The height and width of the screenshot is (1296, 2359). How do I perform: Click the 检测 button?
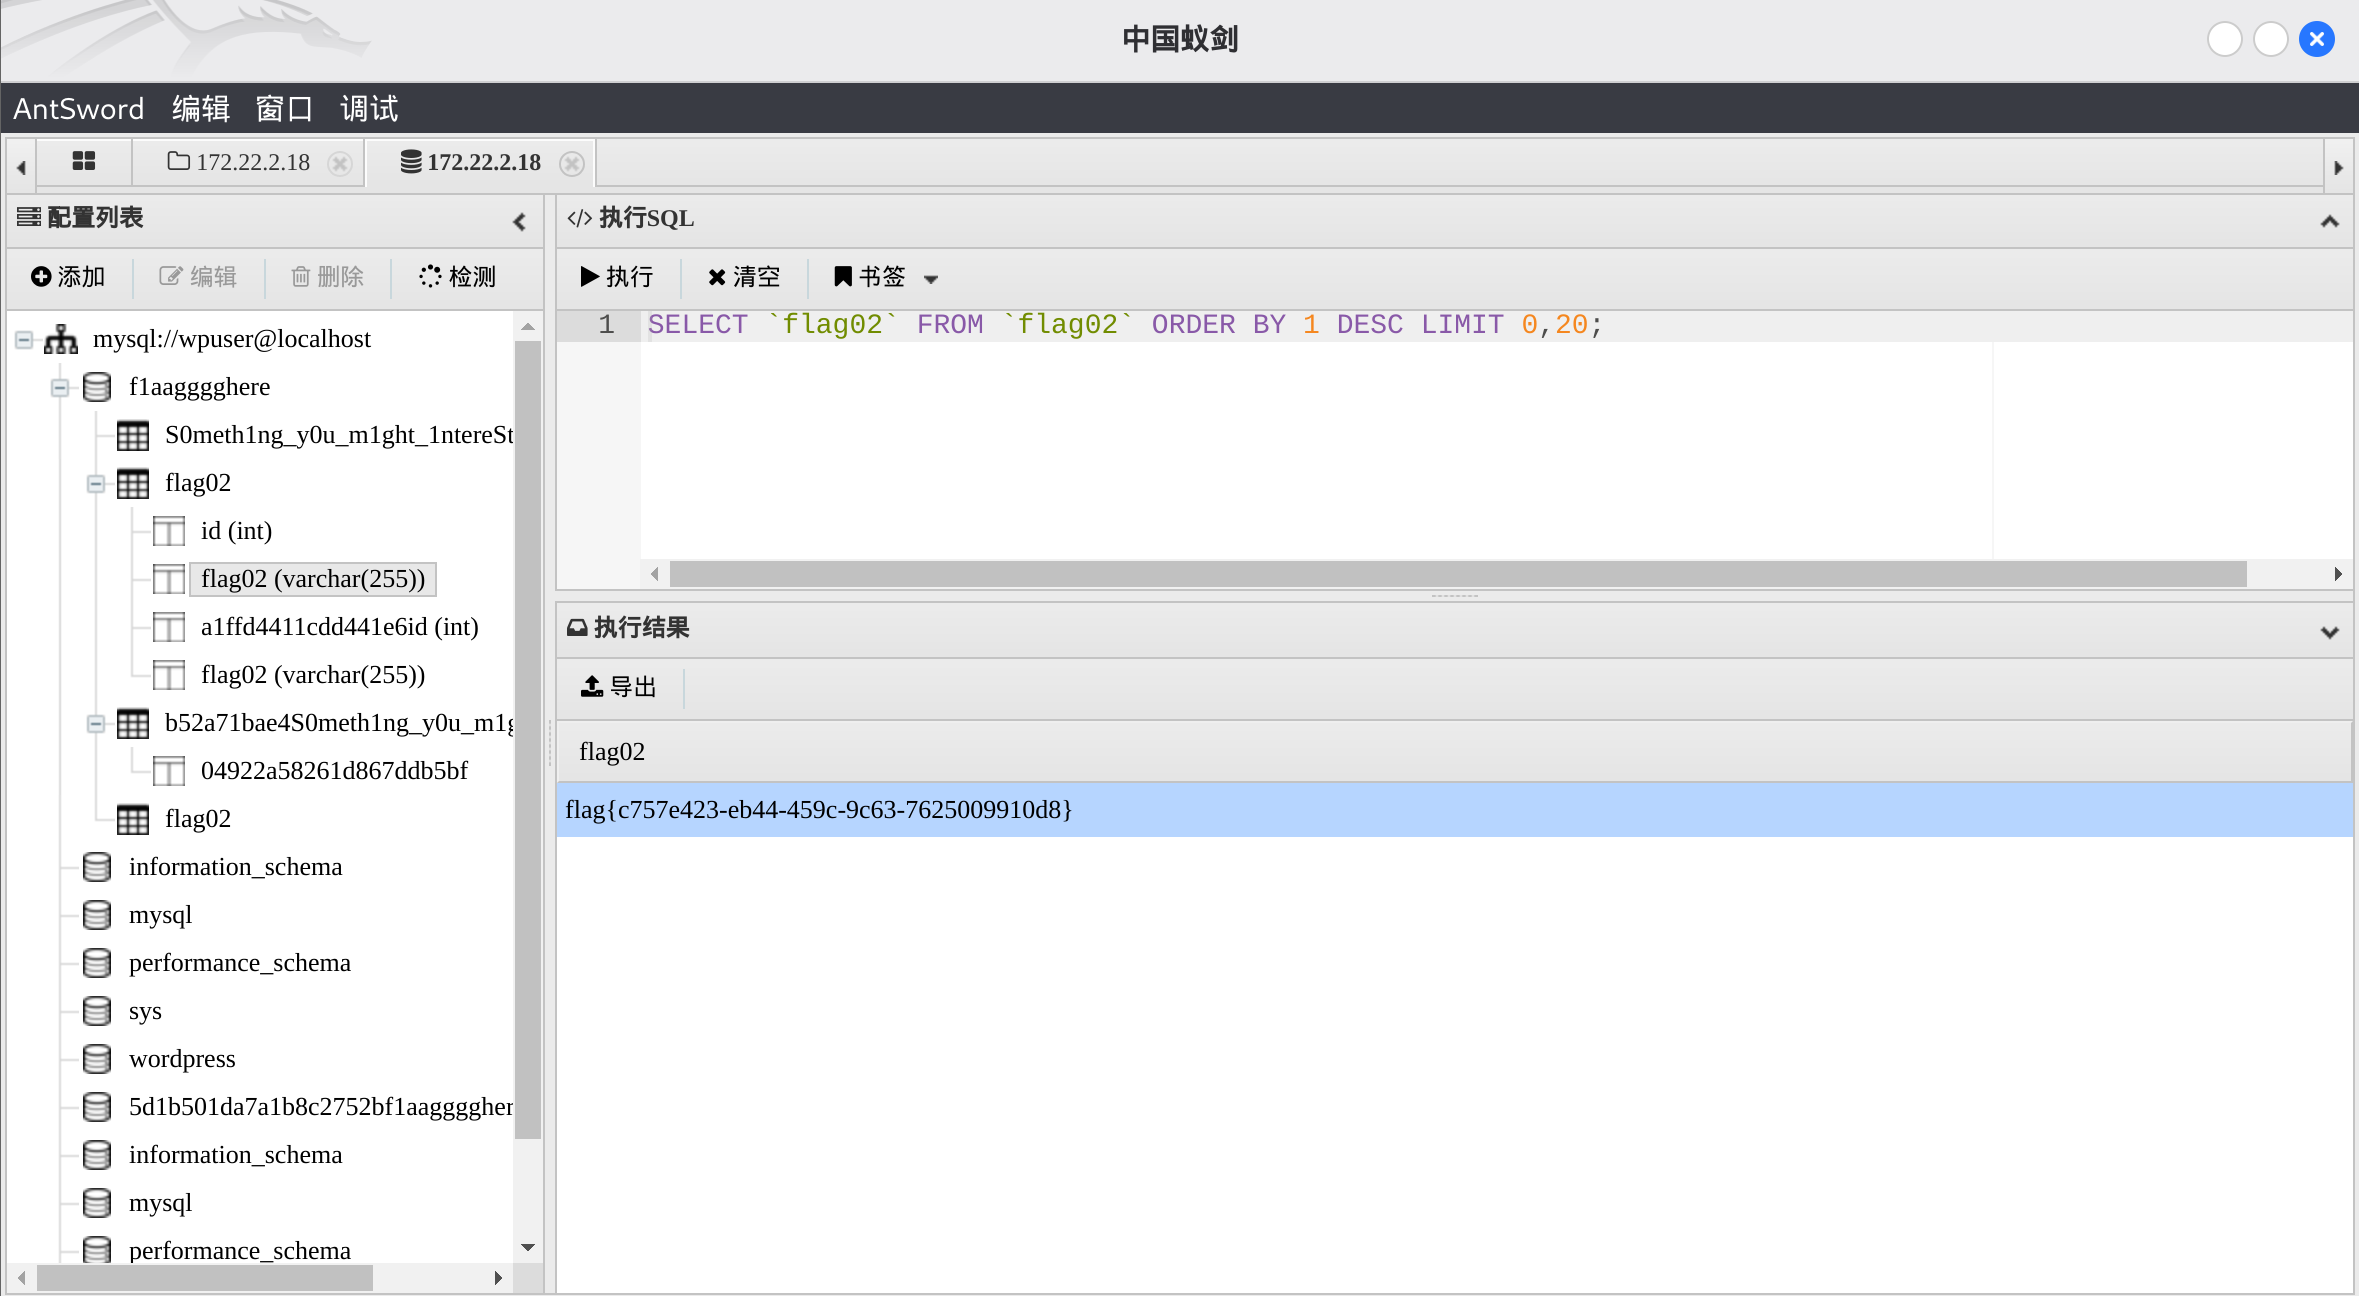pyautogui.click(x=458, y=277)
